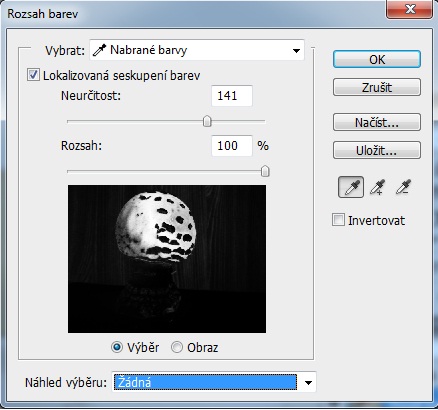Expand the Náhled výběru dropdown arrow

tap(308, 382)
